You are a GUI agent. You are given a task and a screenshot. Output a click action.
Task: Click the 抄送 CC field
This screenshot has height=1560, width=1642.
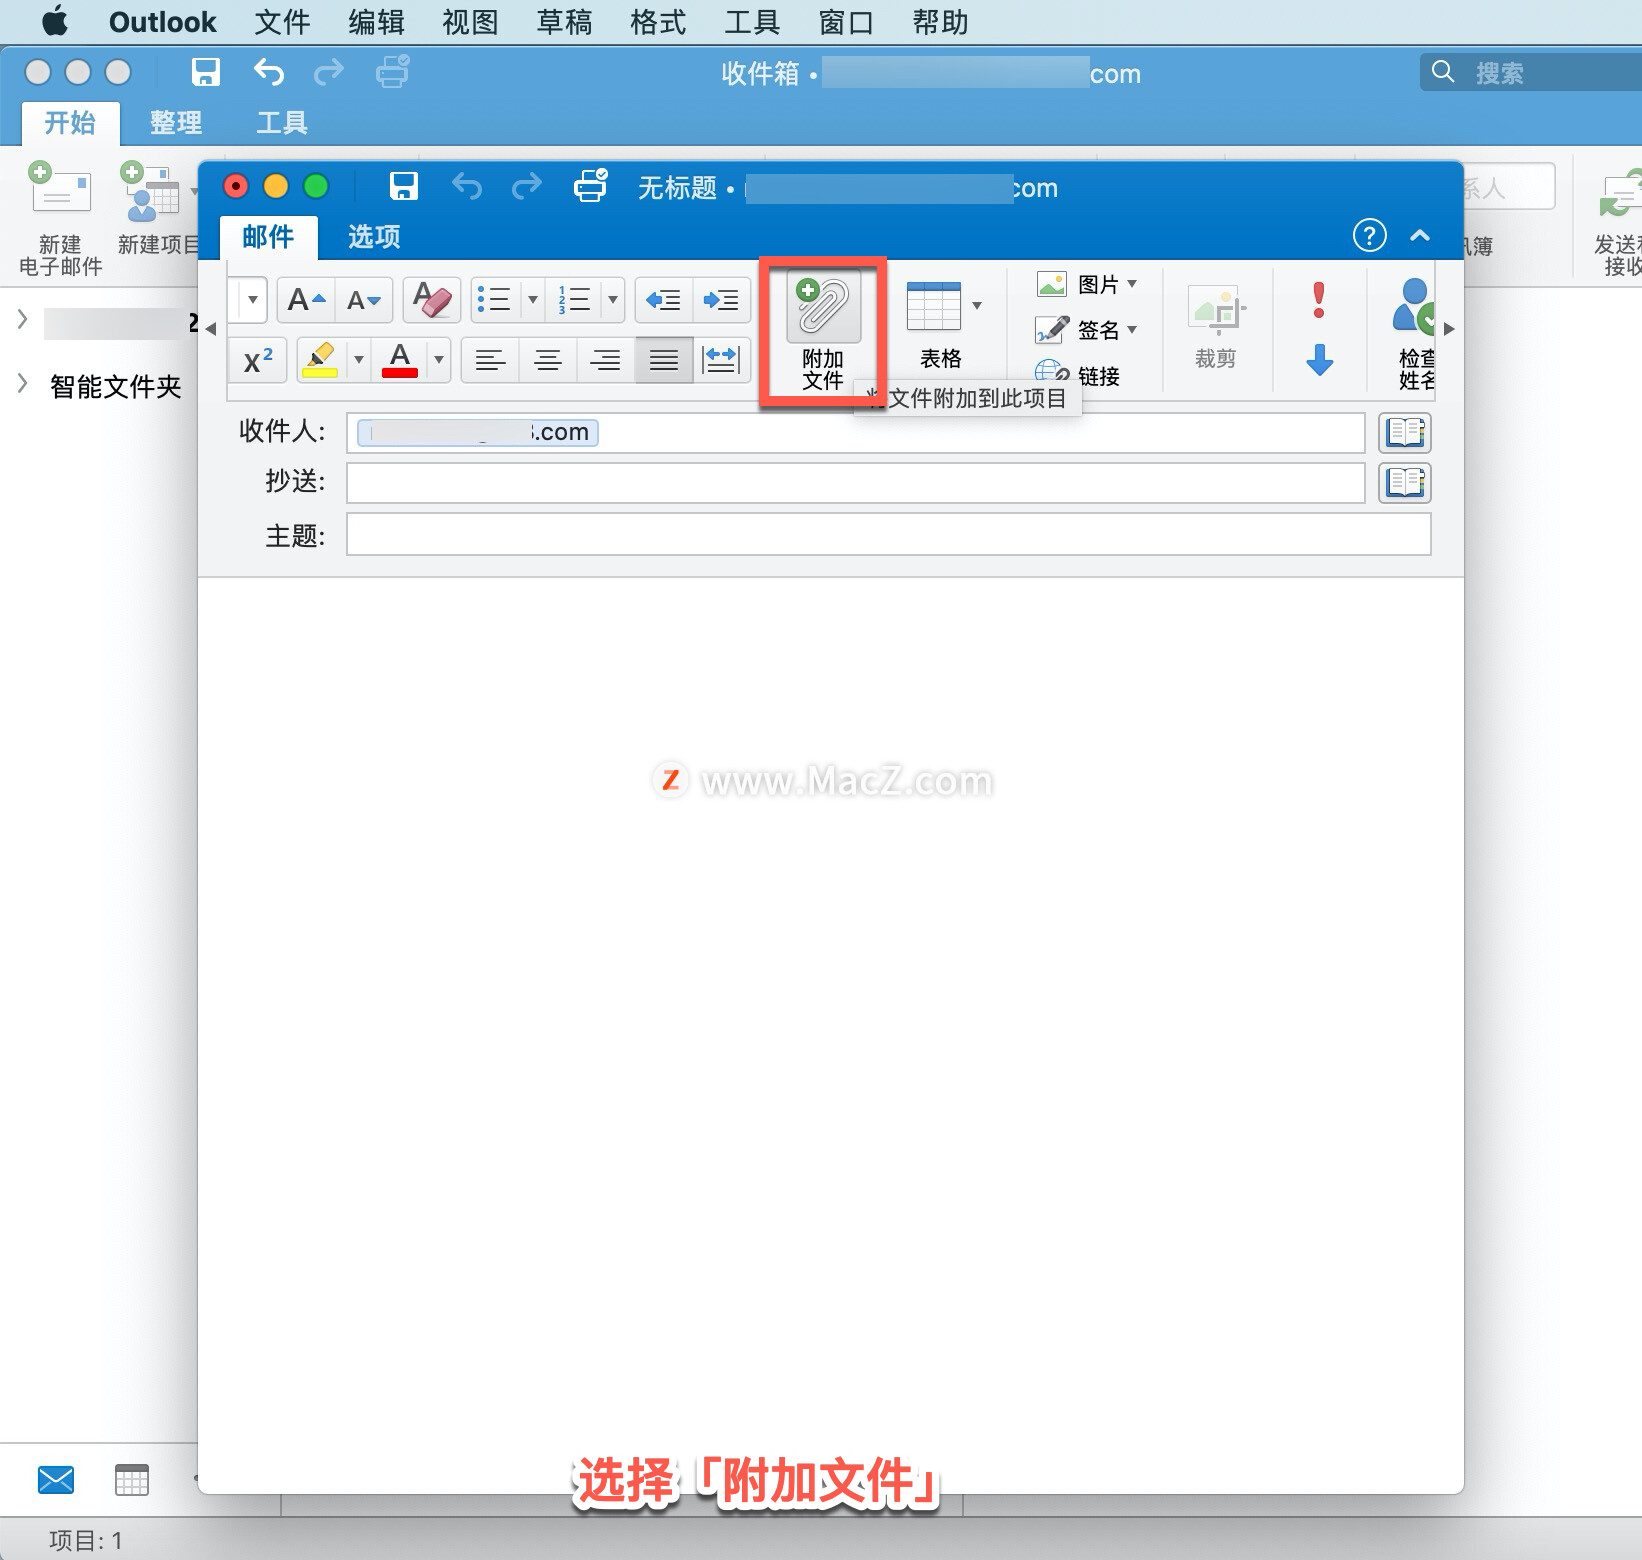tap(856, 483)
